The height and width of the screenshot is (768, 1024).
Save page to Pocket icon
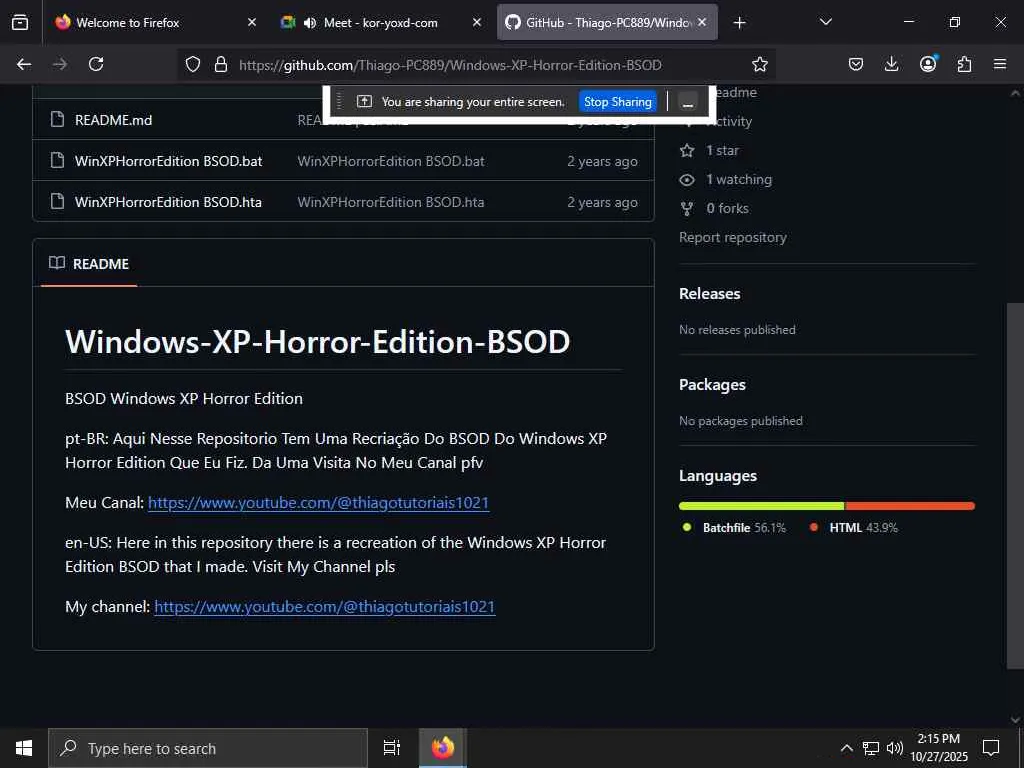point(856,64)
